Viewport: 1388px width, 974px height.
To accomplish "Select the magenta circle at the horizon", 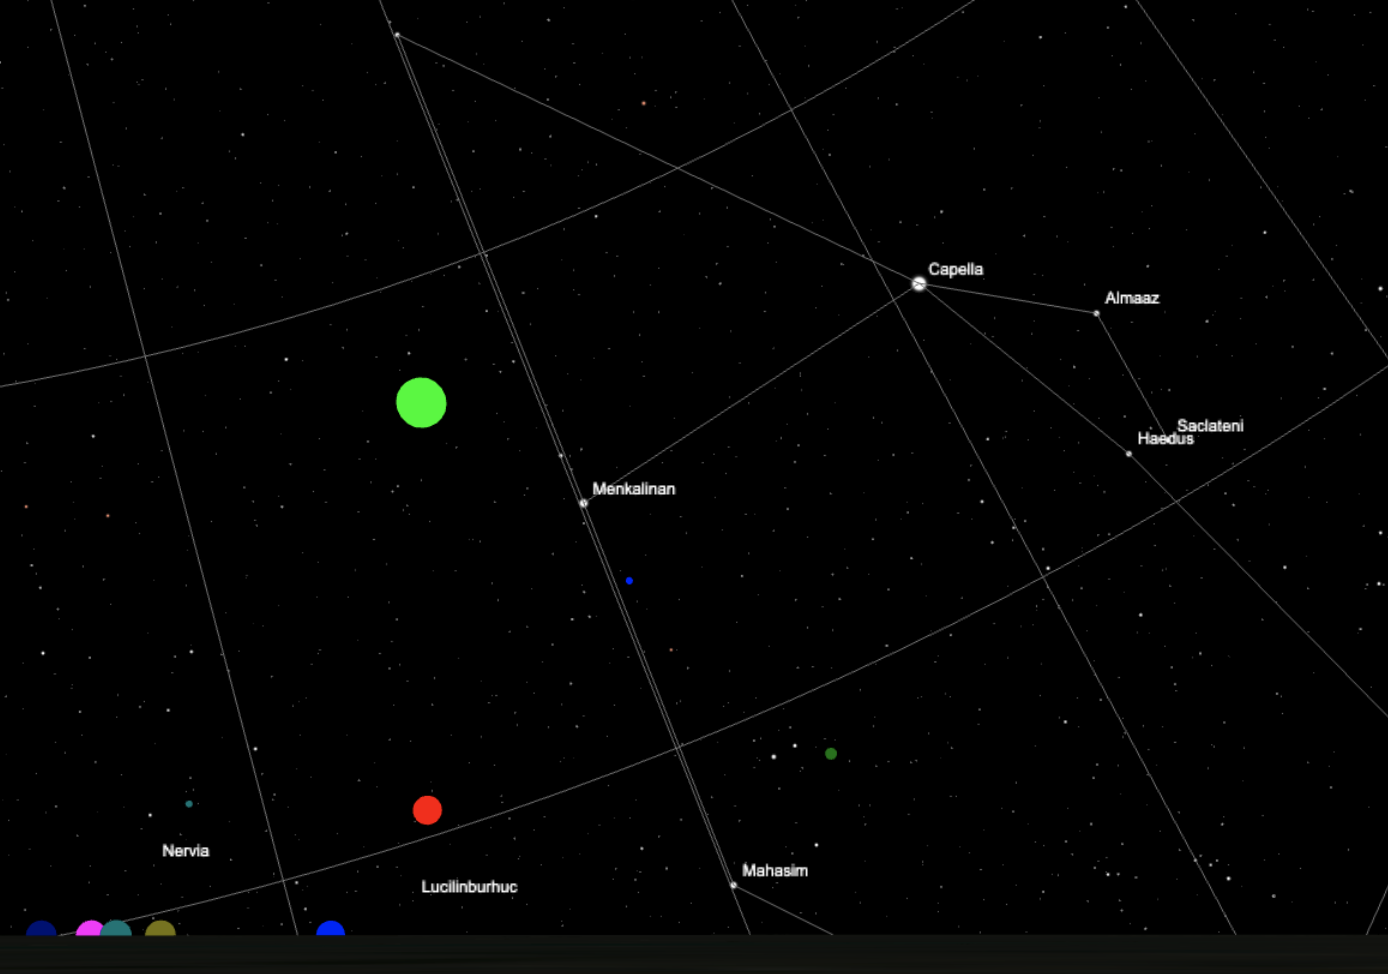I will [88, 929].
